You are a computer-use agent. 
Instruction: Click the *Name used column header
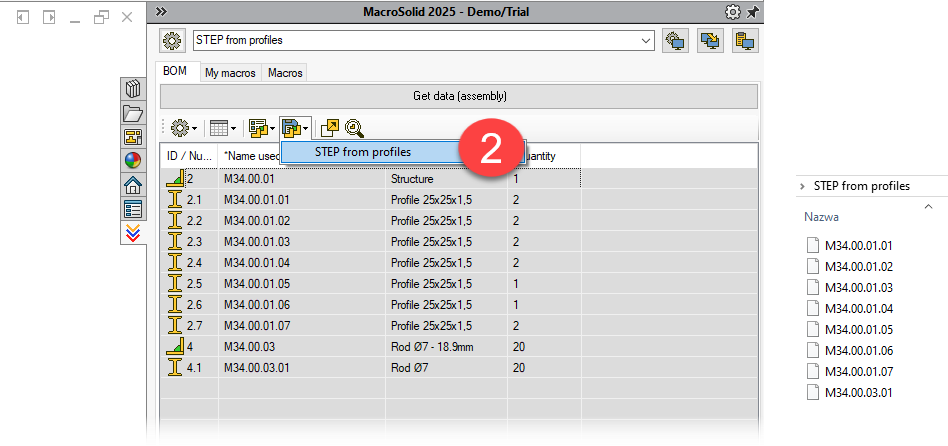250,156
